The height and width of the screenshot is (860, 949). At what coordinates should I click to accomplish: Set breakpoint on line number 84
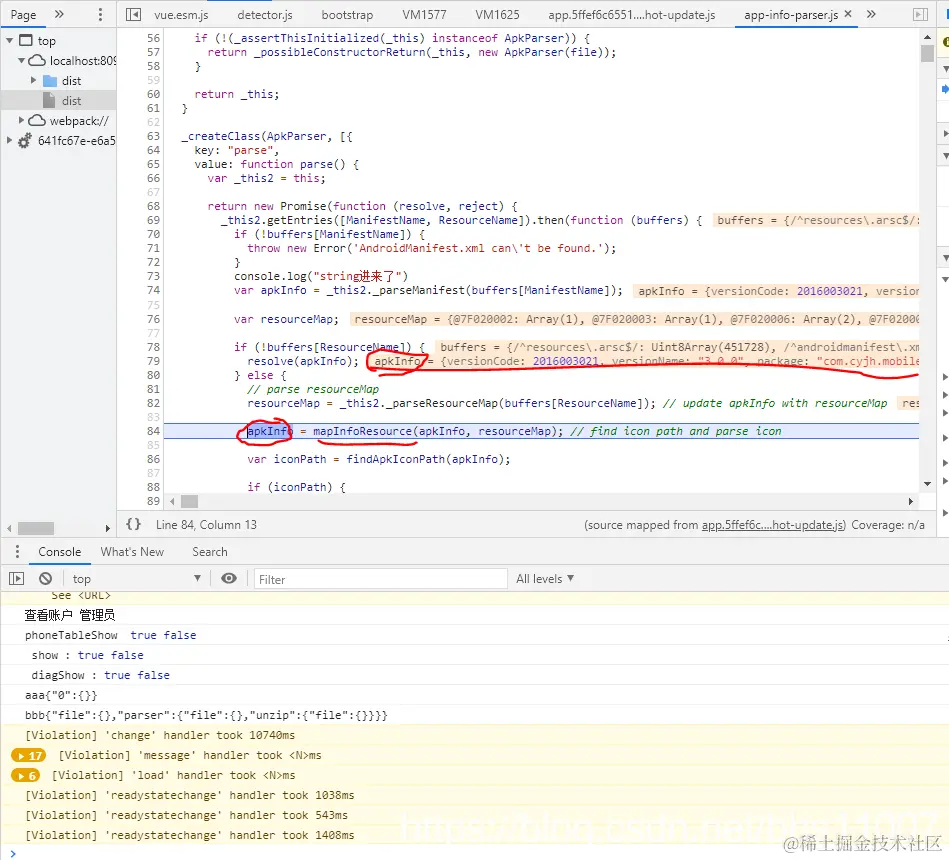pos(153,431)
